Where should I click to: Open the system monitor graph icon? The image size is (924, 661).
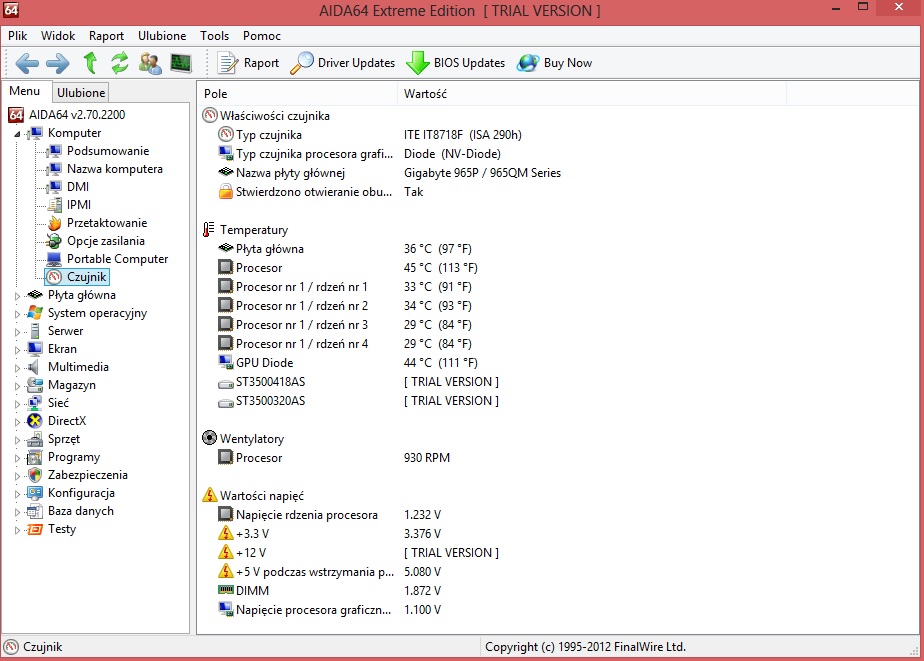(181, 63)
